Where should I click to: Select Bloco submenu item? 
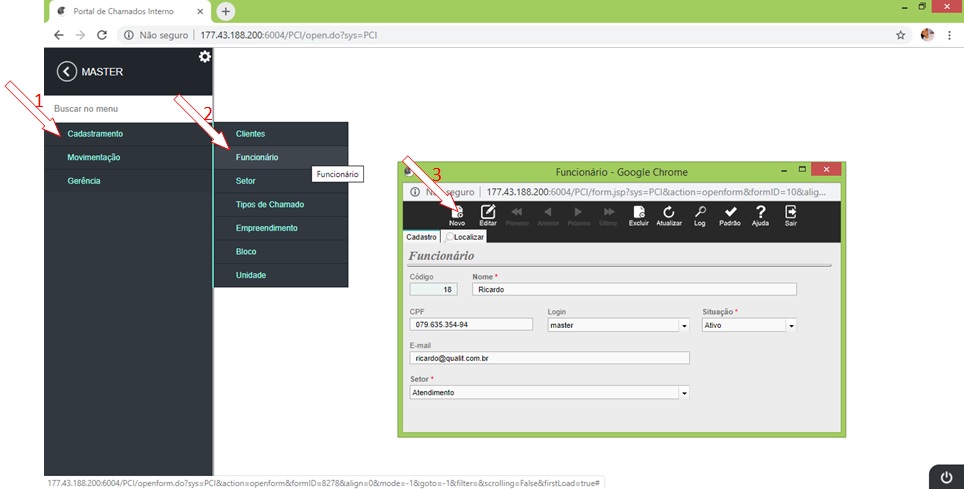tap(281, 252)
